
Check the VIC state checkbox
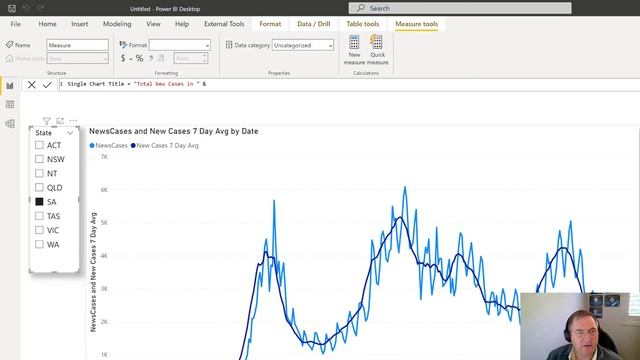(39, 230)
